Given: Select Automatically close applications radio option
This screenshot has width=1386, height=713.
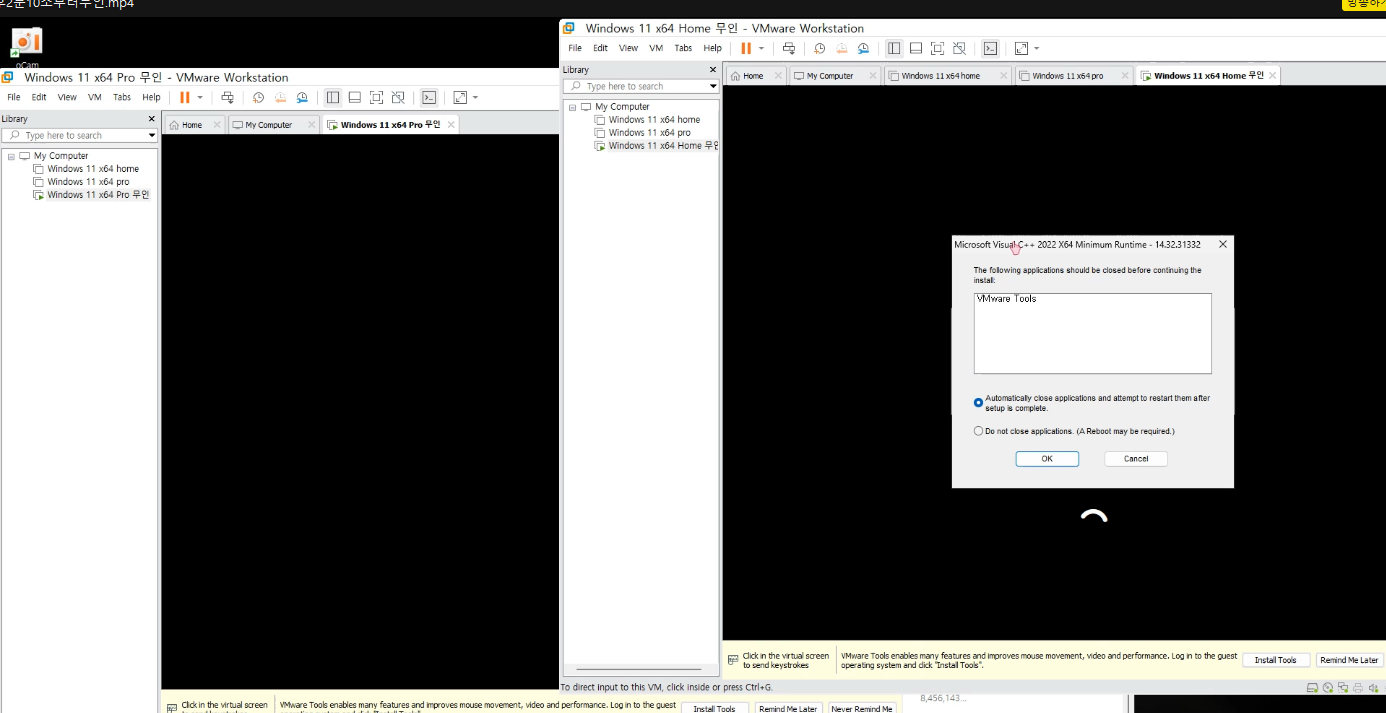Looking at the screenshot, I should click(979, 403).
